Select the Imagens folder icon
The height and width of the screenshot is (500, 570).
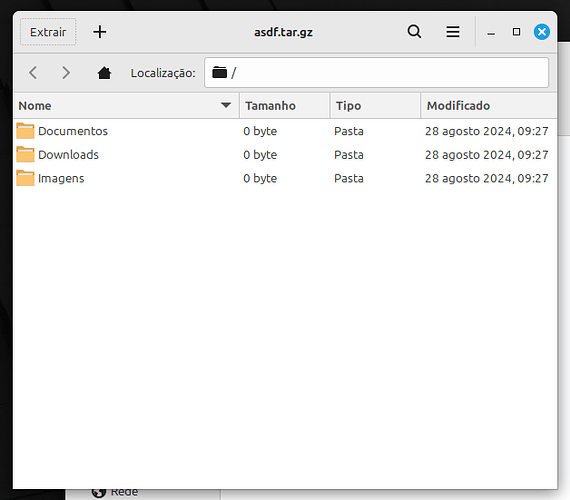coord(25,178)
